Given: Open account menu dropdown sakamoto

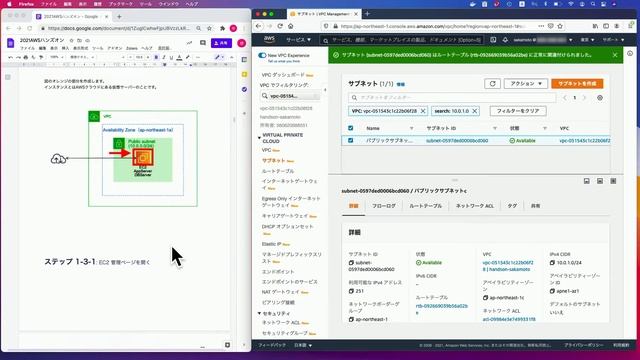Looking at the screenshot, I should coord(542,40).
